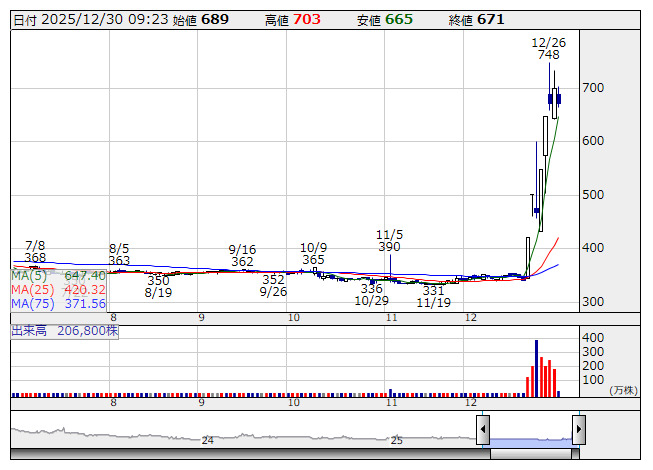
Task: Select the MA(75) legend value in blue
Action: click(x=85, y=303)
